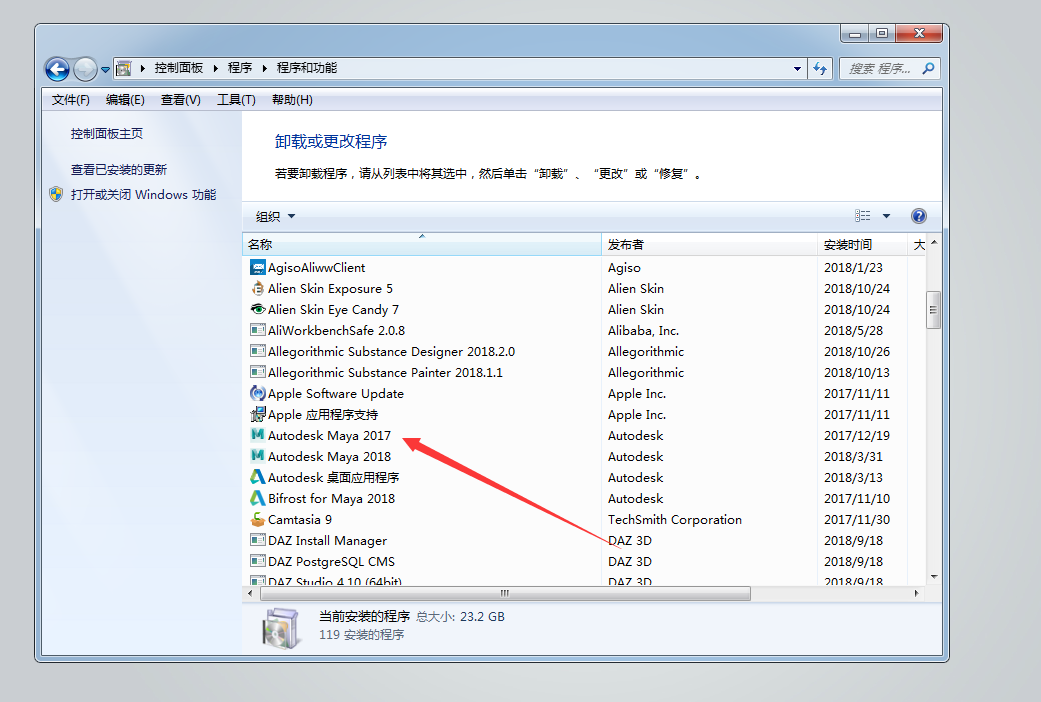The height and width of the screenshot is (702, 1041).
Task: Click the Bifrost for Maya 2018 icon
Action: point(257,499)
